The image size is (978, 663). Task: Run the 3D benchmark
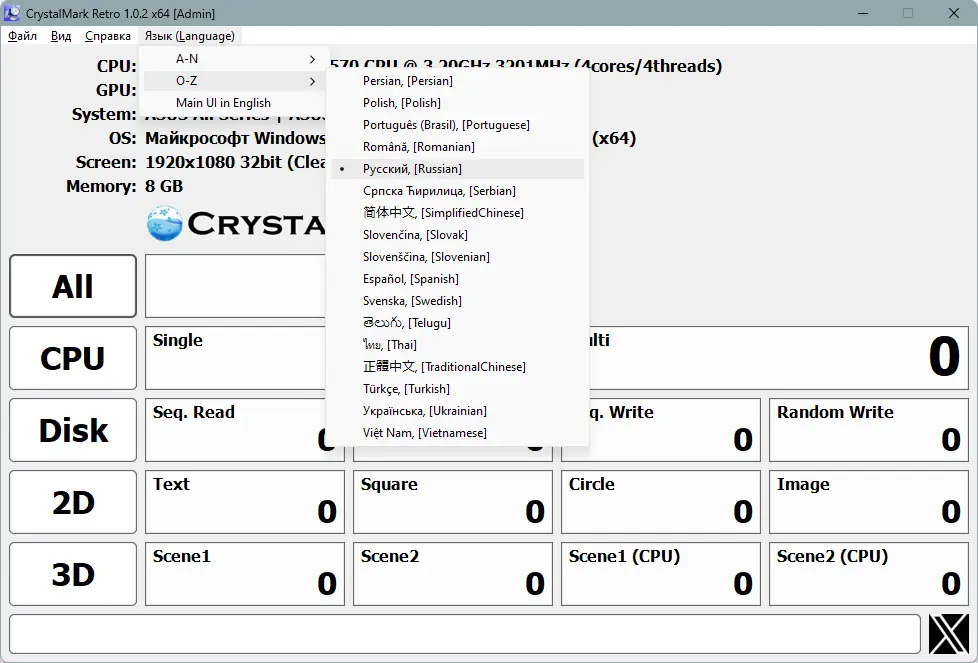[73, 574]
